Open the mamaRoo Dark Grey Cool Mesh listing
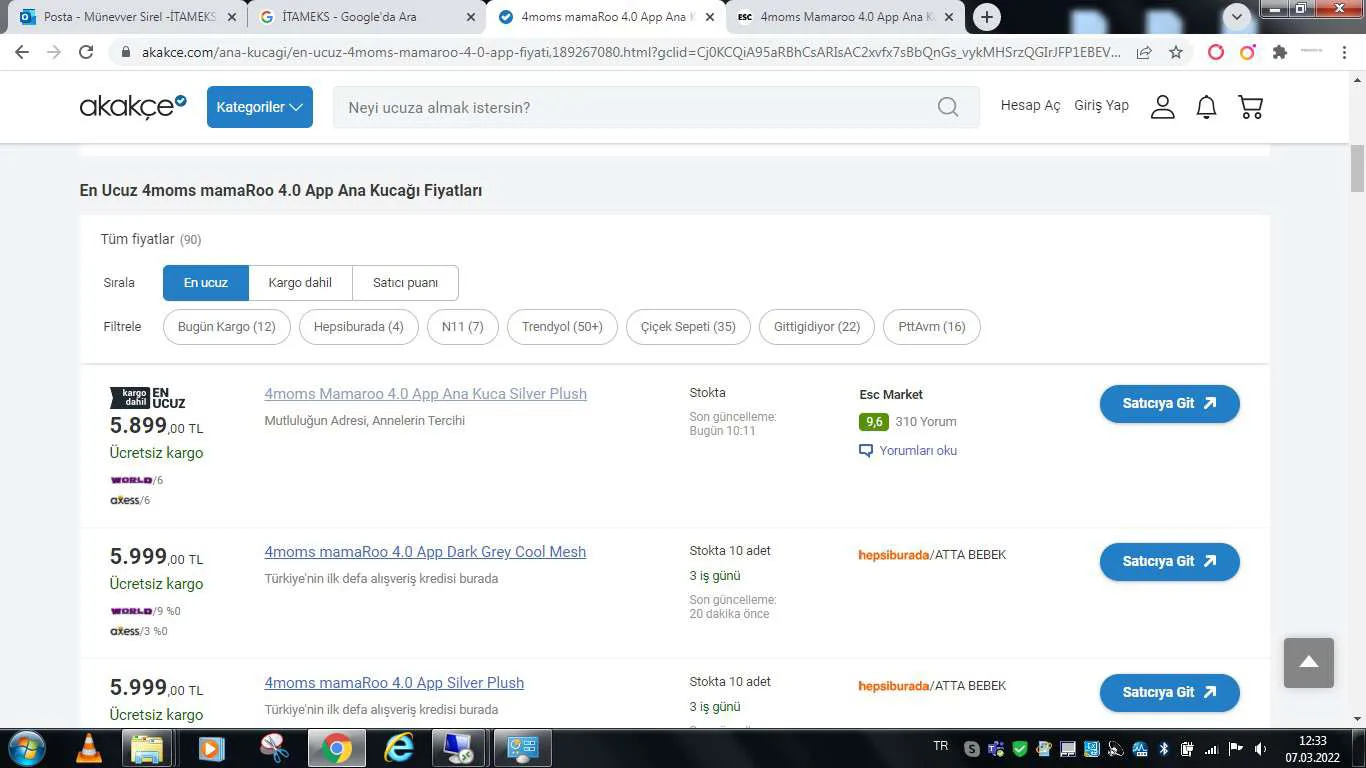 click(x=425, y=552)
